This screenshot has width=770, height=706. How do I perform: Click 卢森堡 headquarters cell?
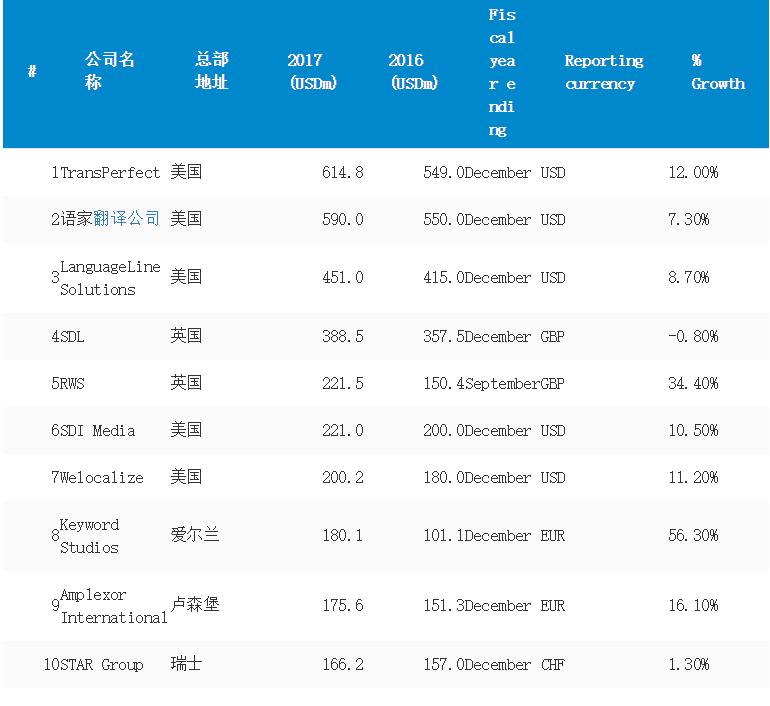195,604
